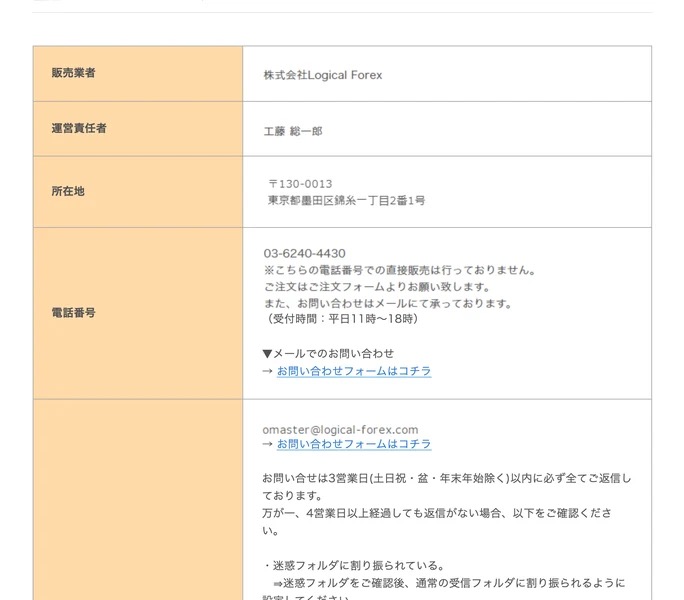Image resolution: width=684 pixels, height=600 pixels.
Task: Select email address omaster@logical-forex.com
Action: [x=340, y=429]
